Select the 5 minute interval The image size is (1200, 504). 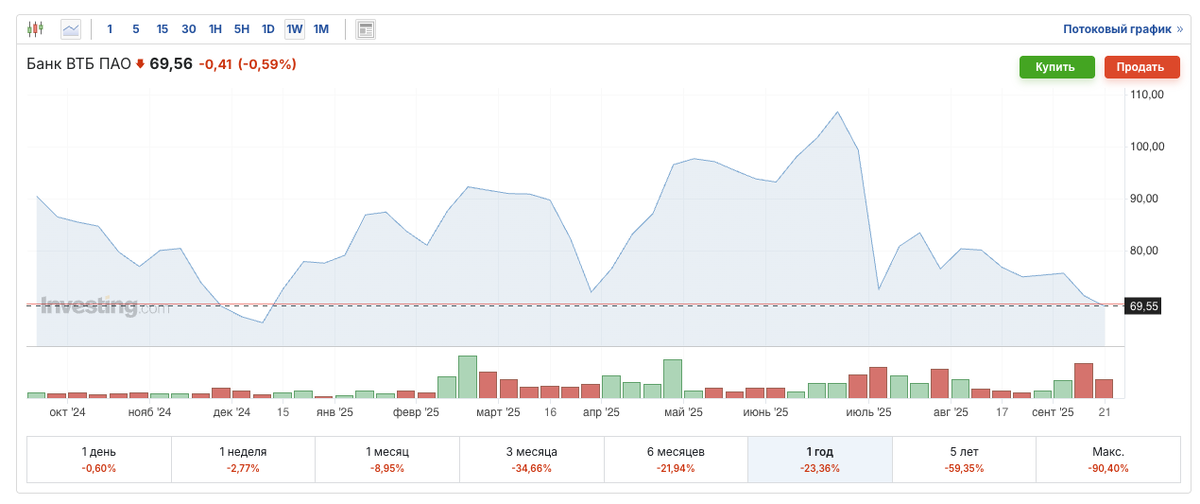(x=135, y=29)
